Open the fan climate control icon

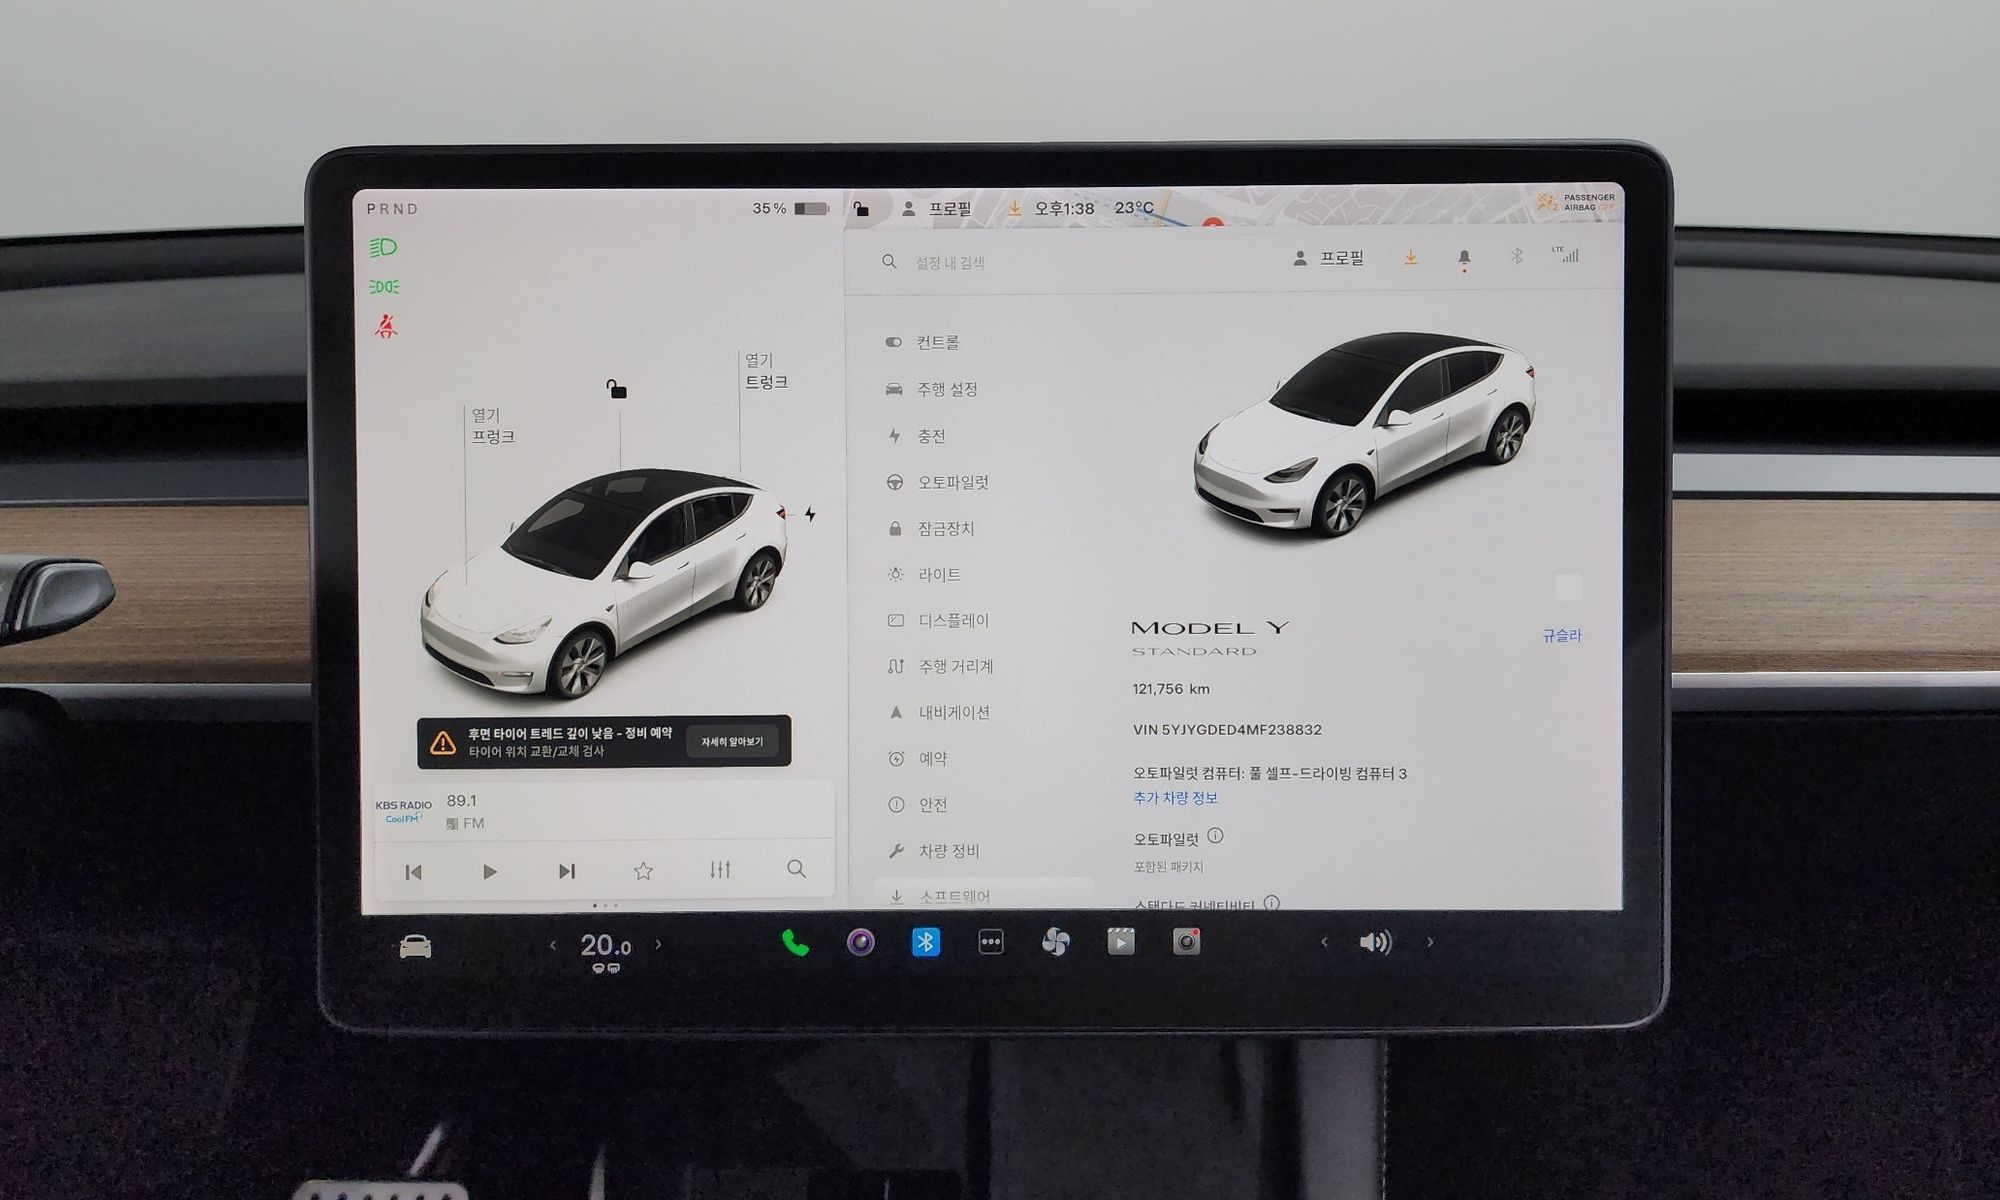[1056, 942]
